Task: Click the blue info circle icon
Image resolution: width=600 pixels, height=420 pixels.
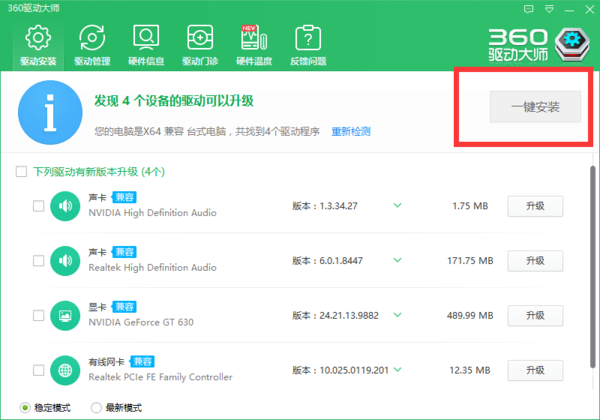Action: pyautogui.click(x=50, y=112)
